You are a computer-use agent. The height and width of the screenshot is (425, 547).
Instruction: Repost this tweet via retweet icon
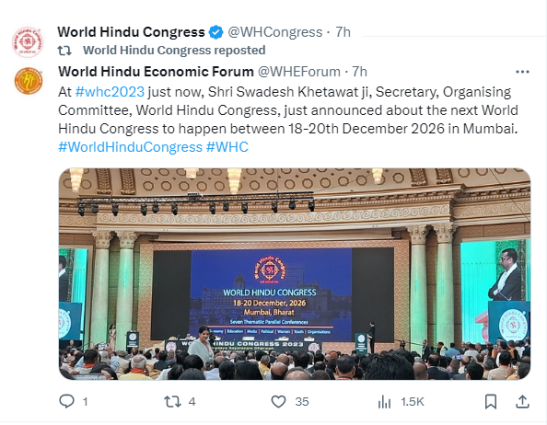(x=173, y=402)
